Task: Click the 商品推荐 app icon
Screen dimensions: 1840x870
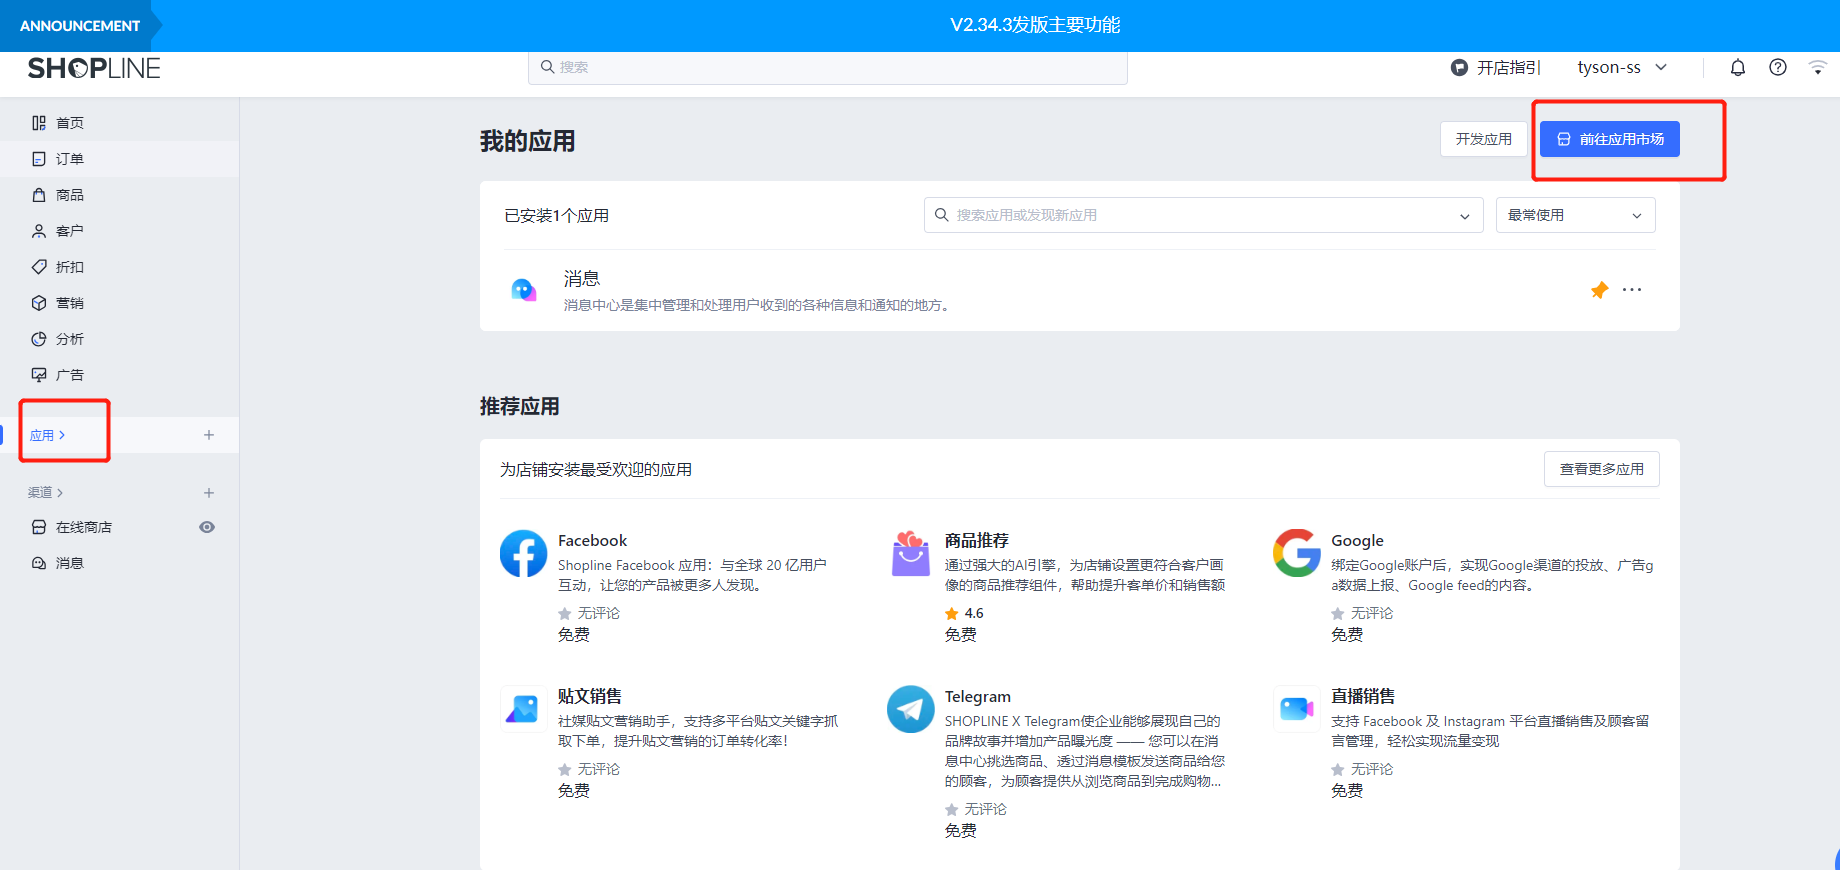Action: 910,553
